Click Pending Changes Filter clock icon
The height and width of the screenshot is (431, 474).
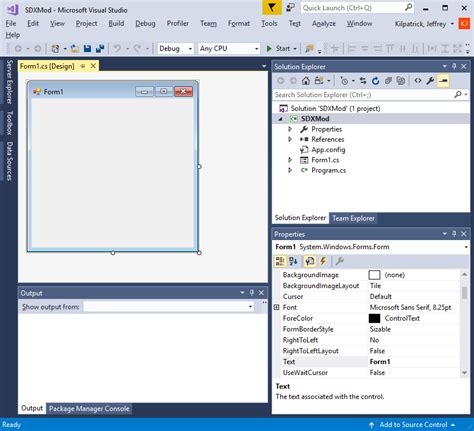(344, 81)
